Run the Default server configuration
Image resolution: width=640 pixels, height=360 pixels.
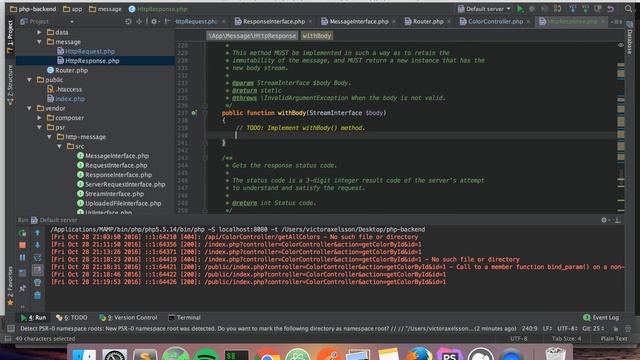pyautogui.click(x=520, y=9)
